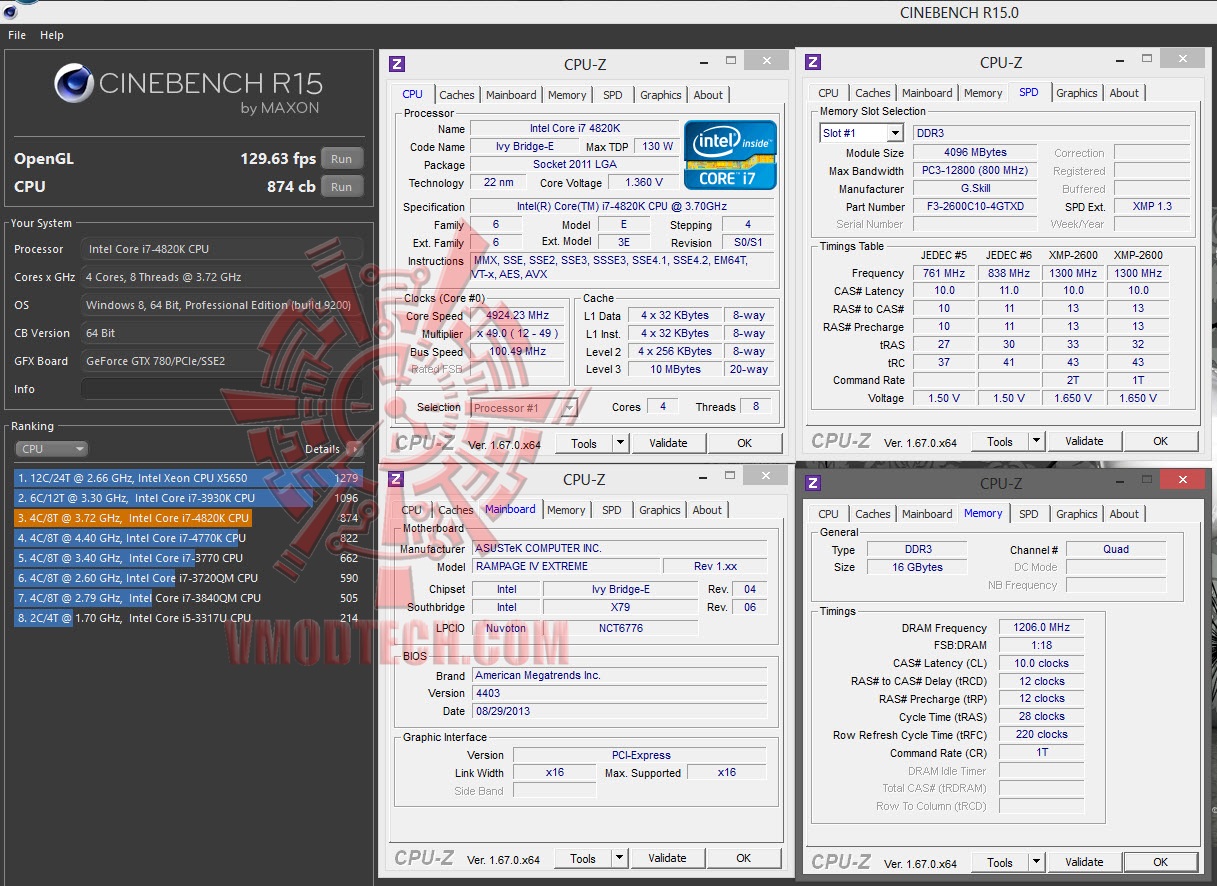The image size is (1217, 886).
Task: Select the Xeon X5650 ranking row
Action: click(x=188, y=478)
